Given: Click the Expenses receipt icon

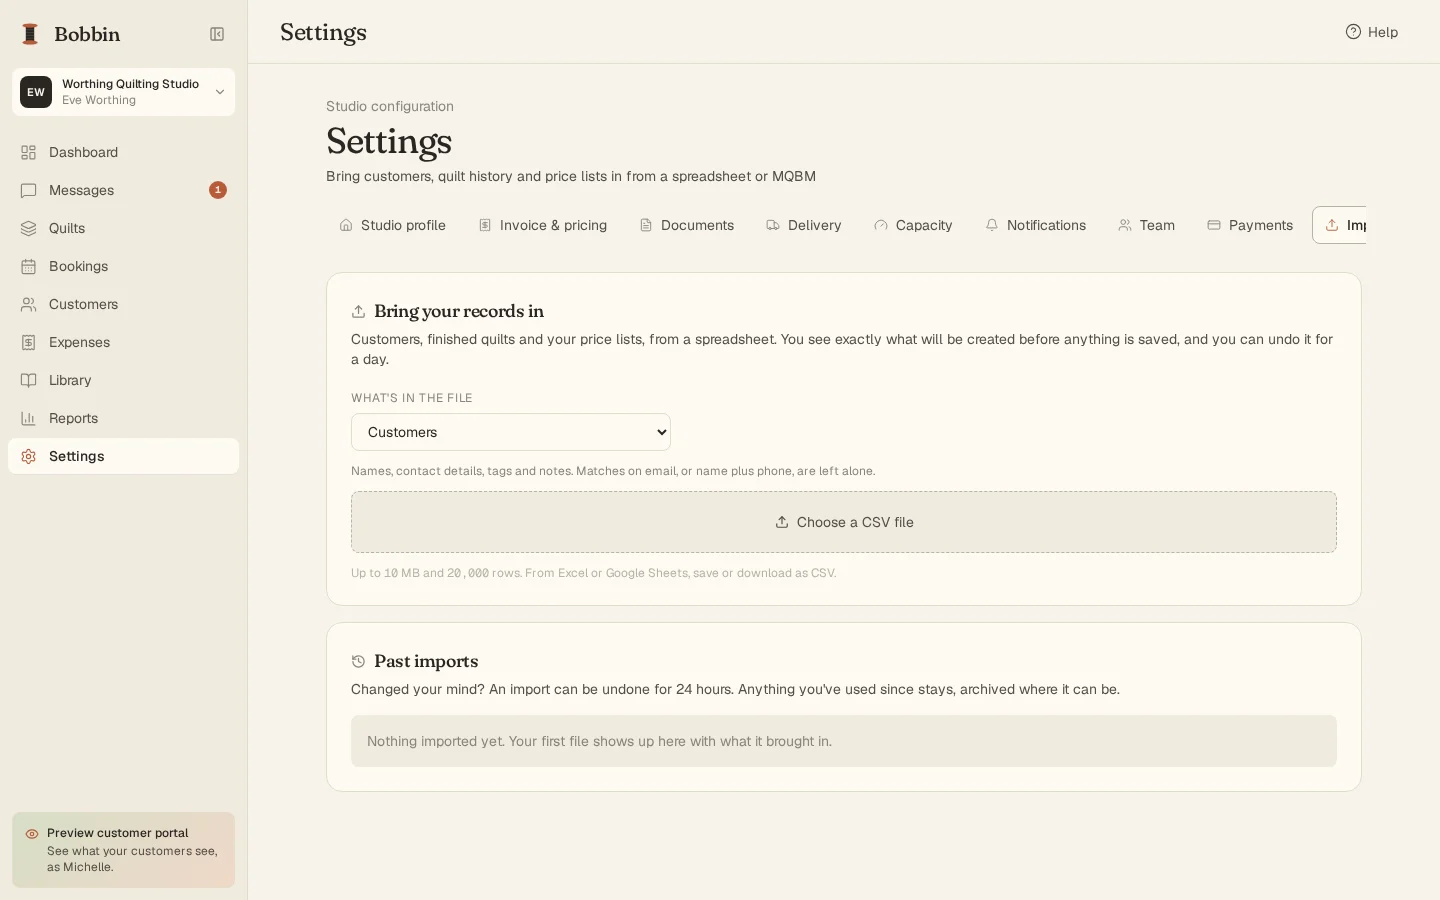Looking at the screenshot, I should (x=29, y=342).
